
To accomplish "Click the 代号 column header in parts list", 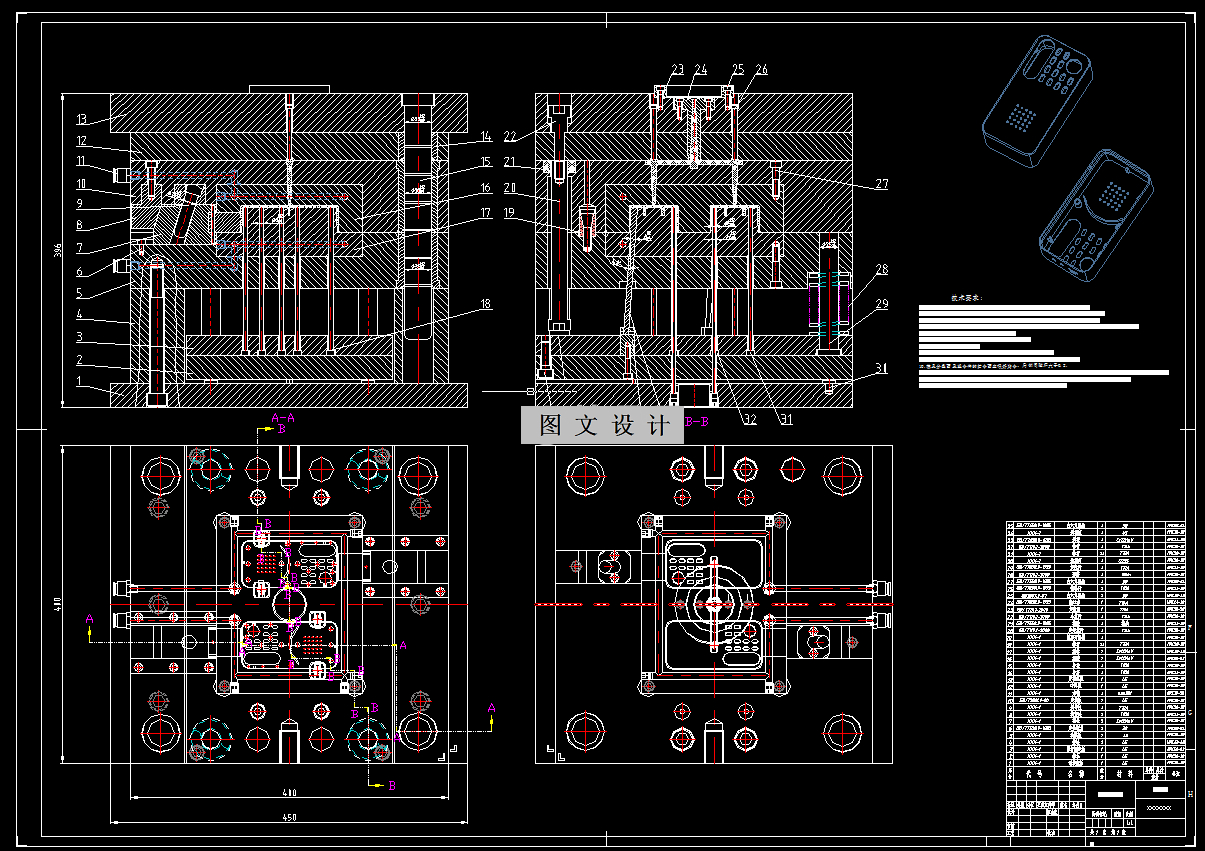I will 1033,773.
